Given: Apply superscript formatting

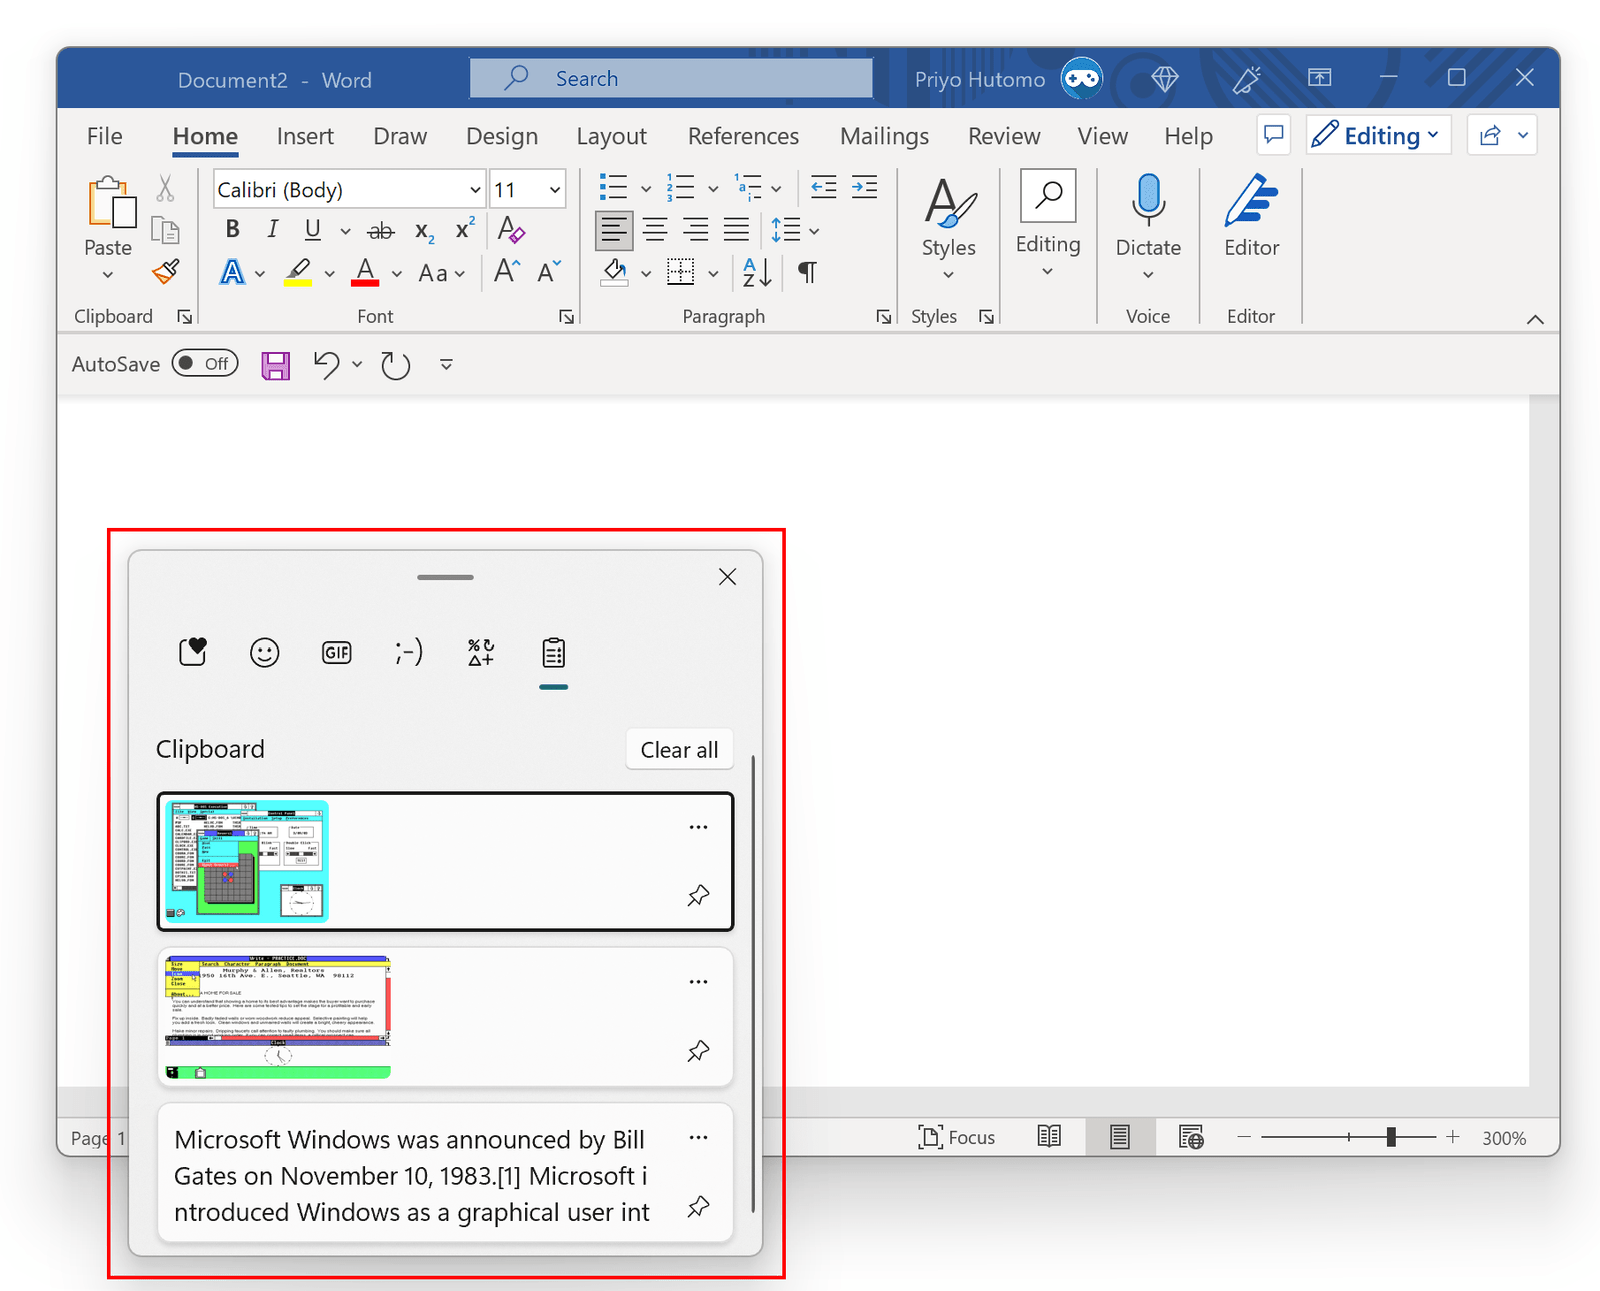Looking at the screenshot, I should tap(464, 229).
